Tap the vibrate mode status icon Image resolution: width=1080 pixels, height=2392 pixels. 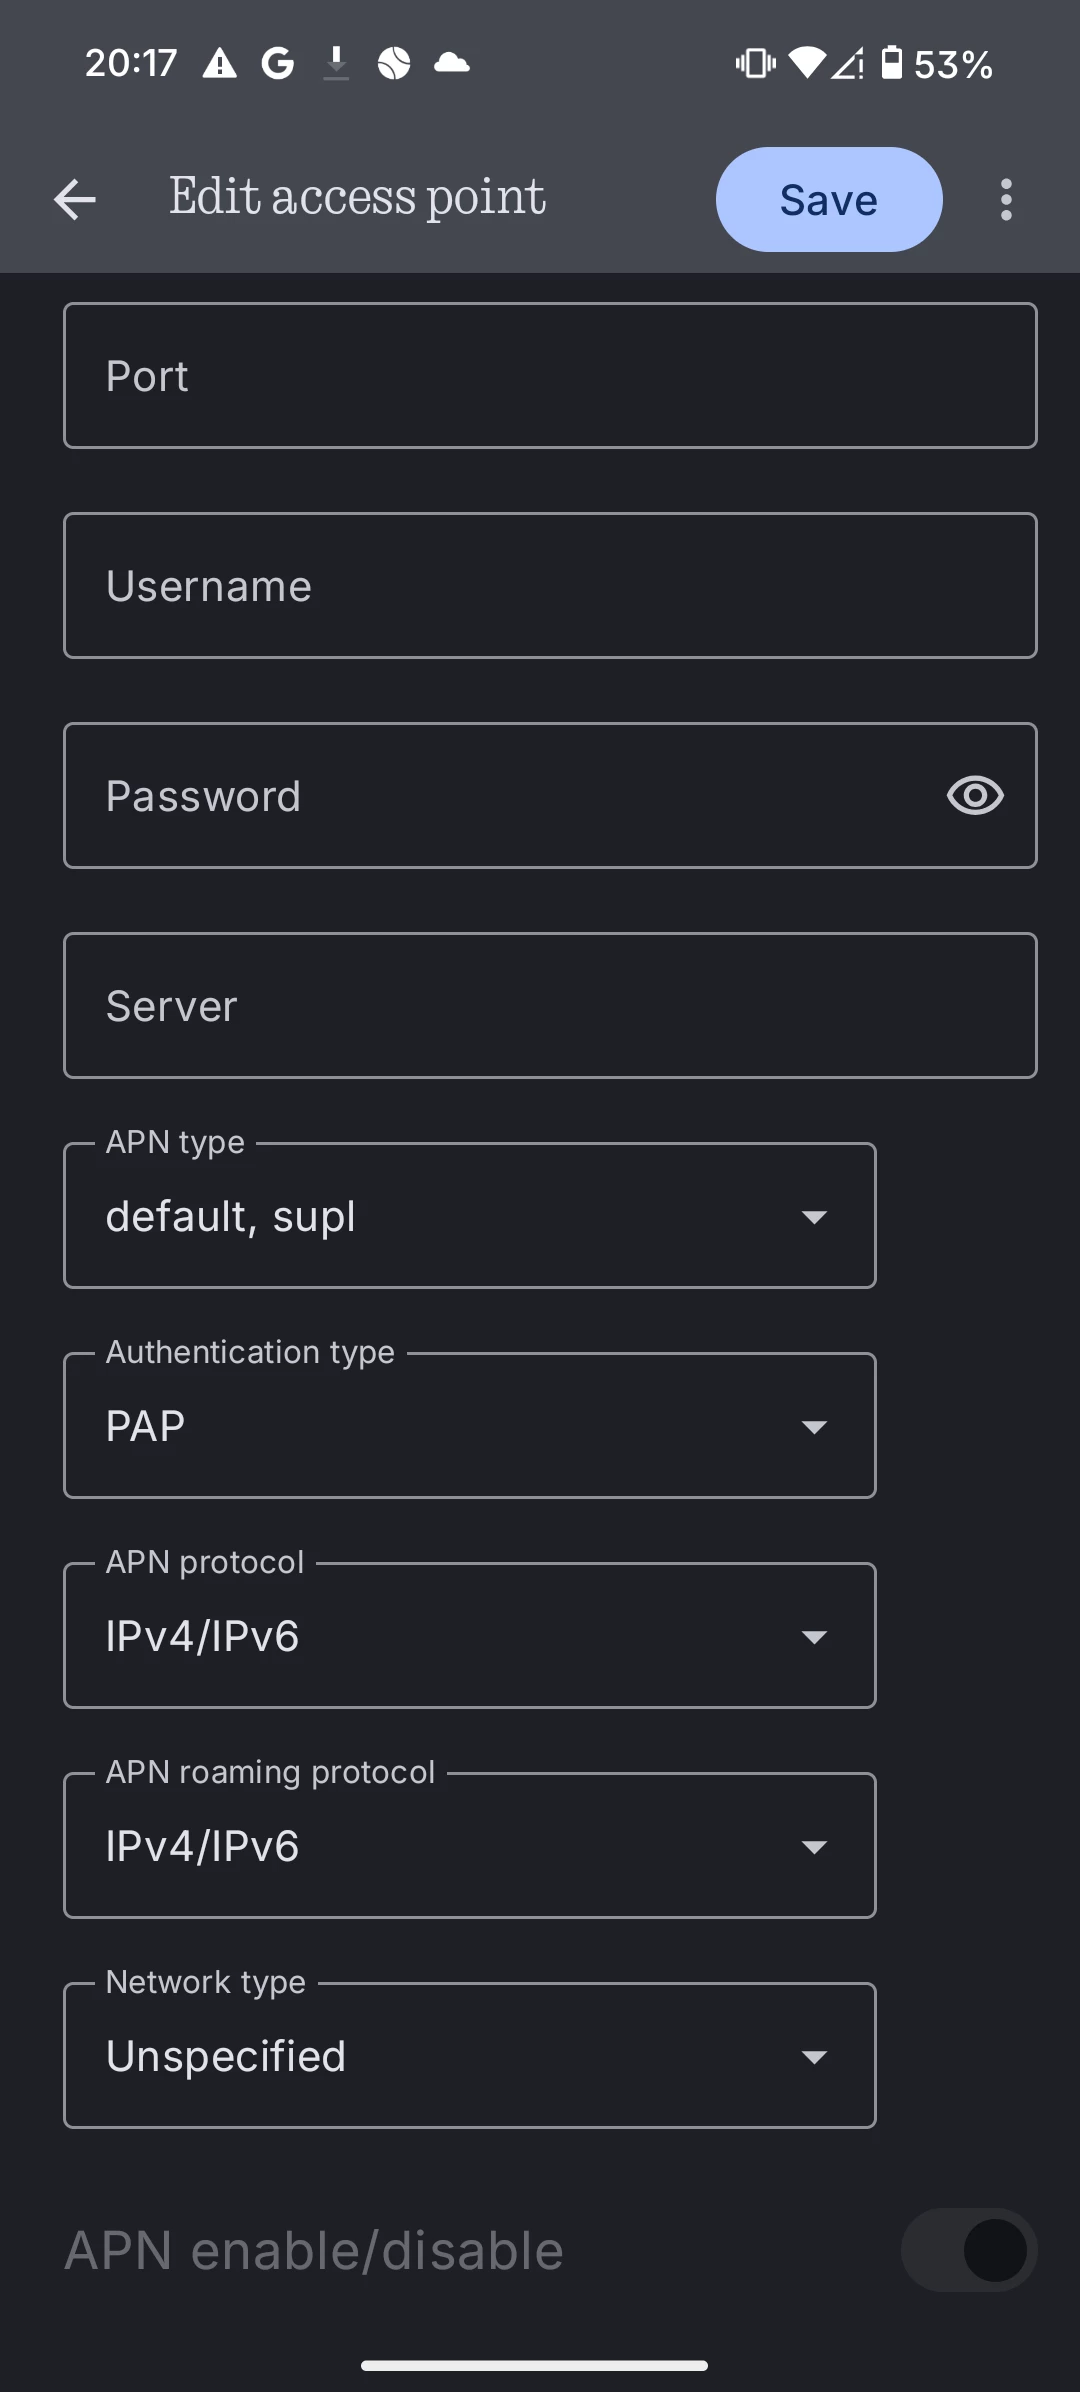pos(755,64)
